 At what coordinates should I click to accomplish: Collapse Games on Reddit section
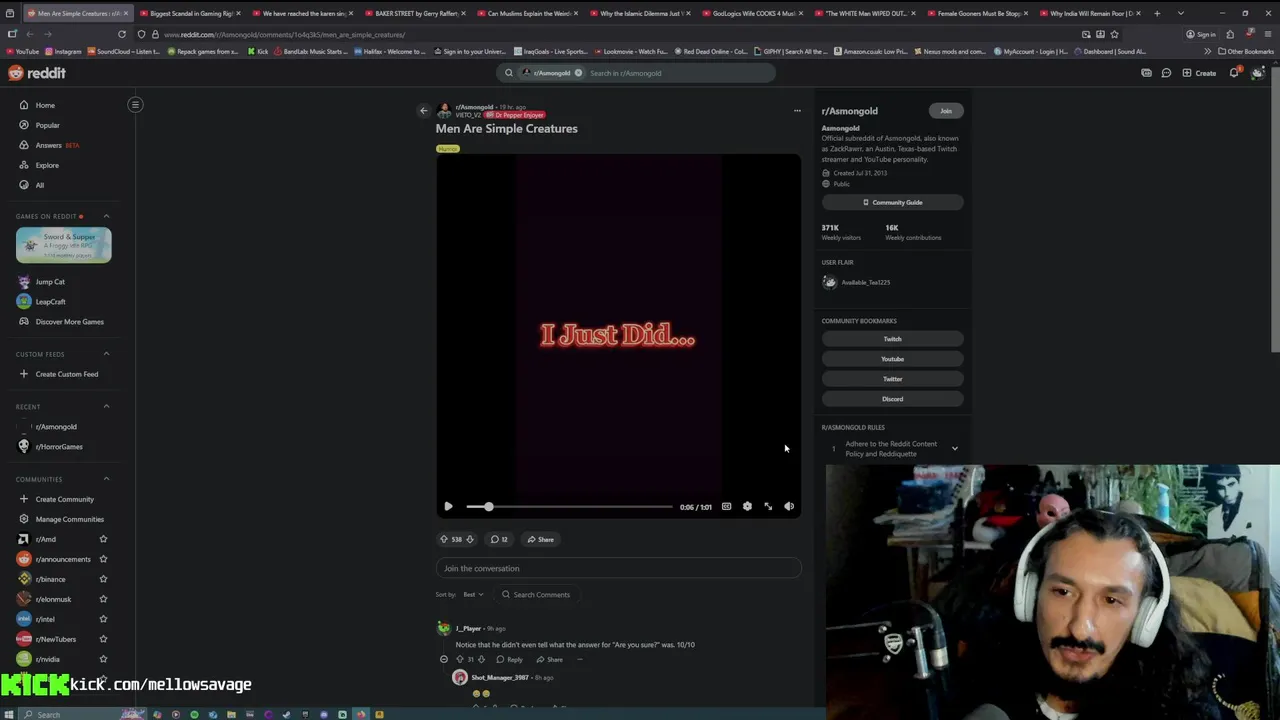106,216
